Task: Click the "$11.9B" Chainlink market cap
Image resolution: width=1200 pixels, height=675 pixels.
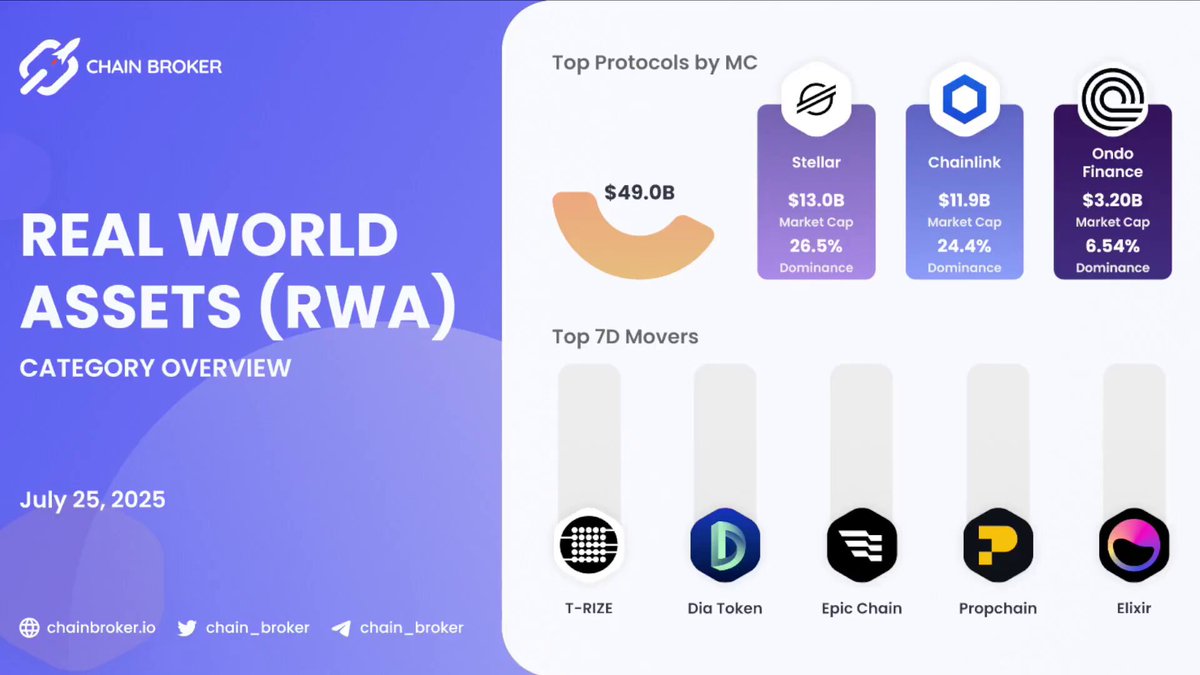Action: click(x=964, y=200)
